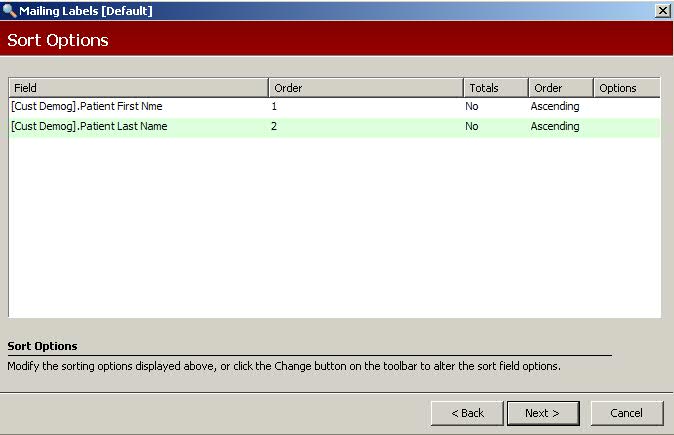Click order value 1 for Patient First Nme
674x435 pixels.
coord(274,107)
